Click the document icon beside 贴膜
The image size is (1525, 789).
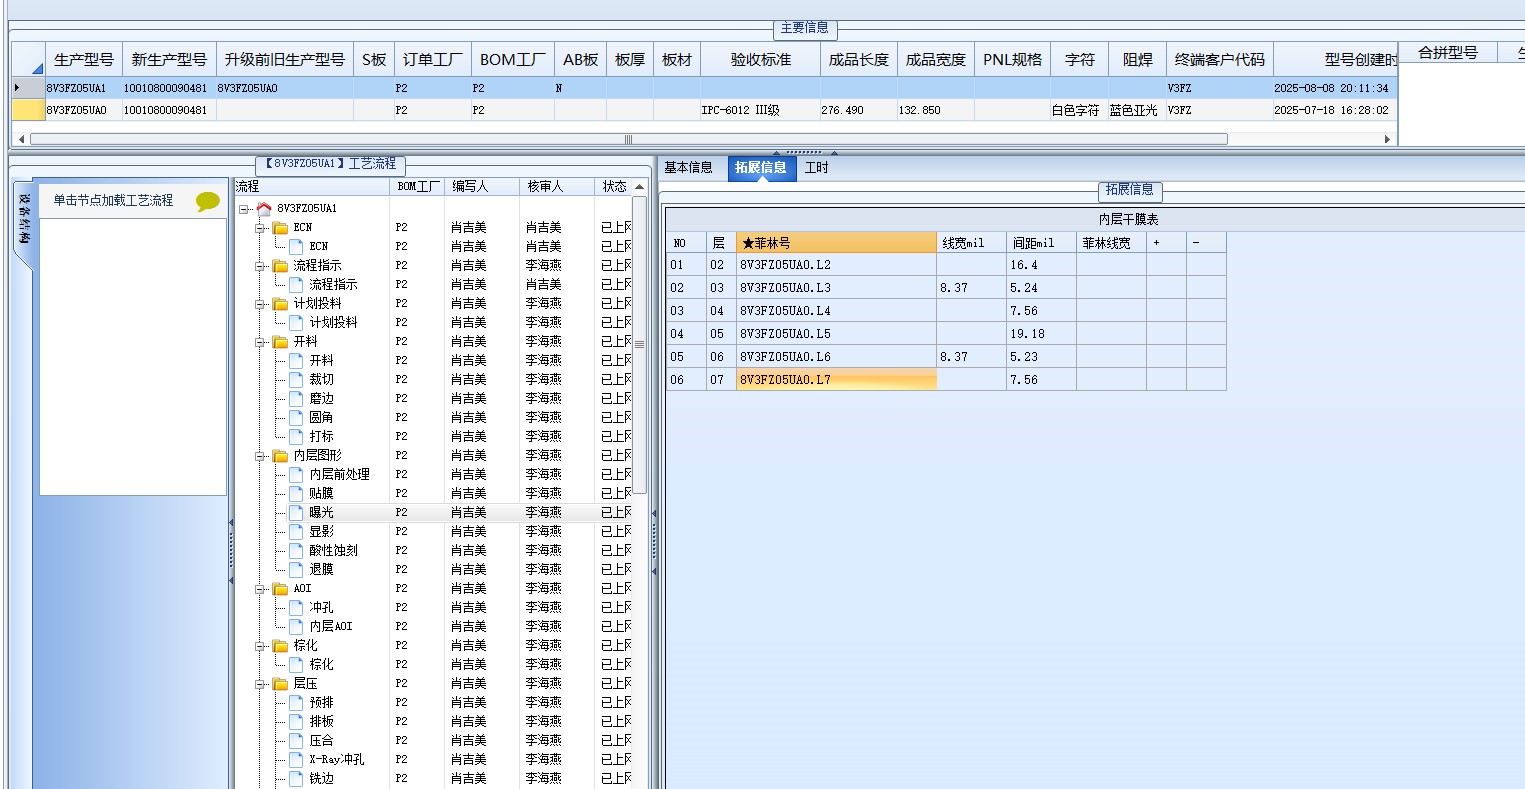tap(296, 493)
